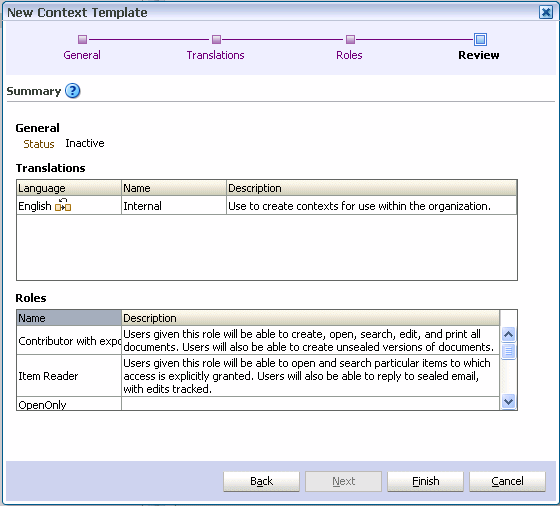Click the Back button
Image resolution: width=560 pixels, height=506 pixels.
(261, 481)
